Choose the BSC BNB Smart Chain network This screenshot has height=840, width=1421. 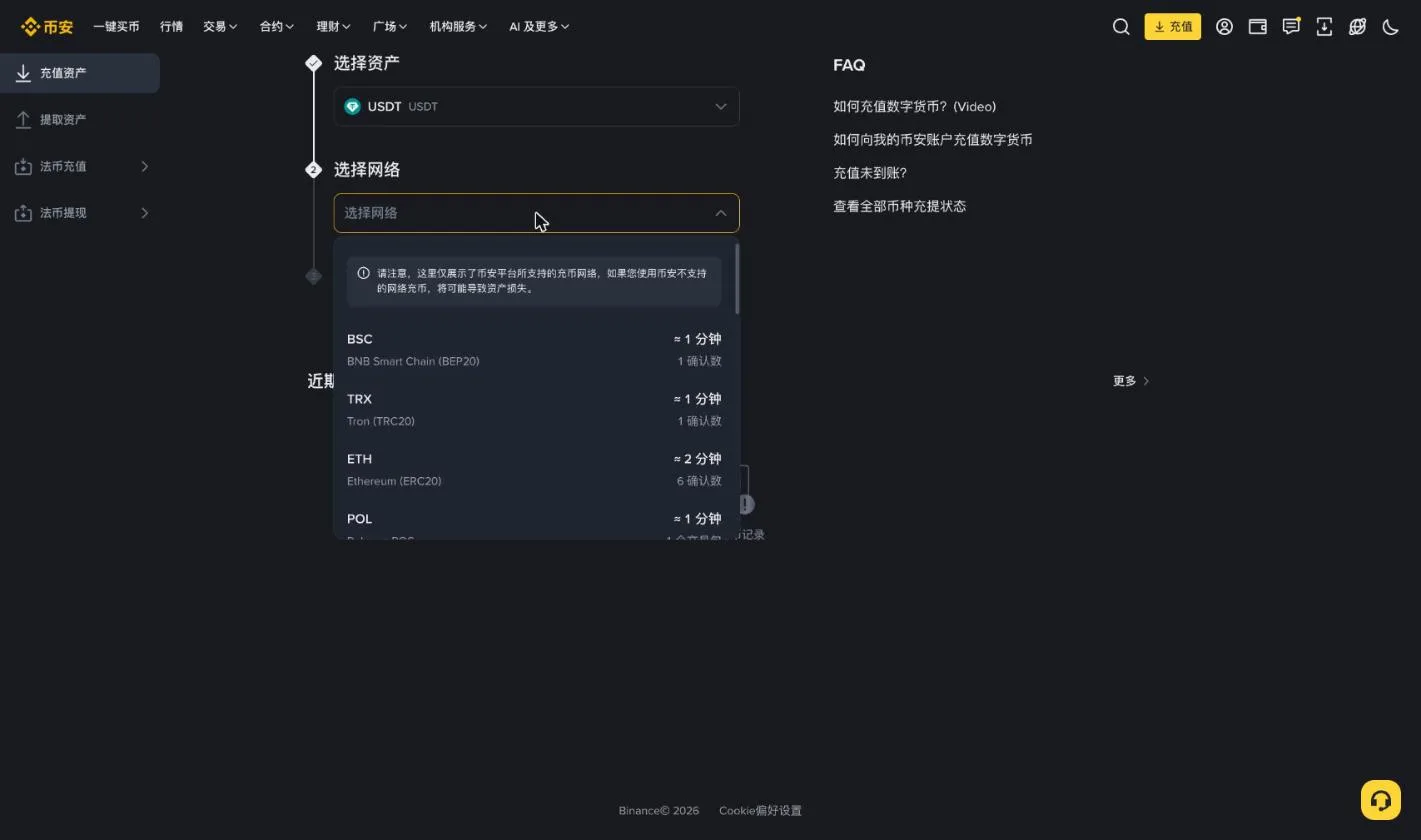tap(534, 350)
